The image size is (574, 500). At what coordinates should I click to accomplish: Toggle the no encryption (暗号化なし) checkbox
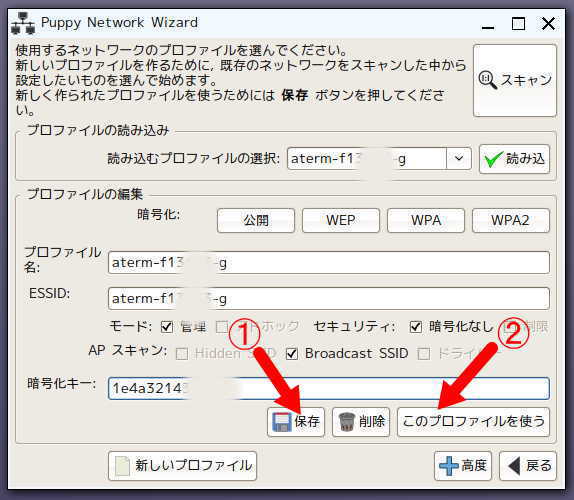[x=415, y=327]
